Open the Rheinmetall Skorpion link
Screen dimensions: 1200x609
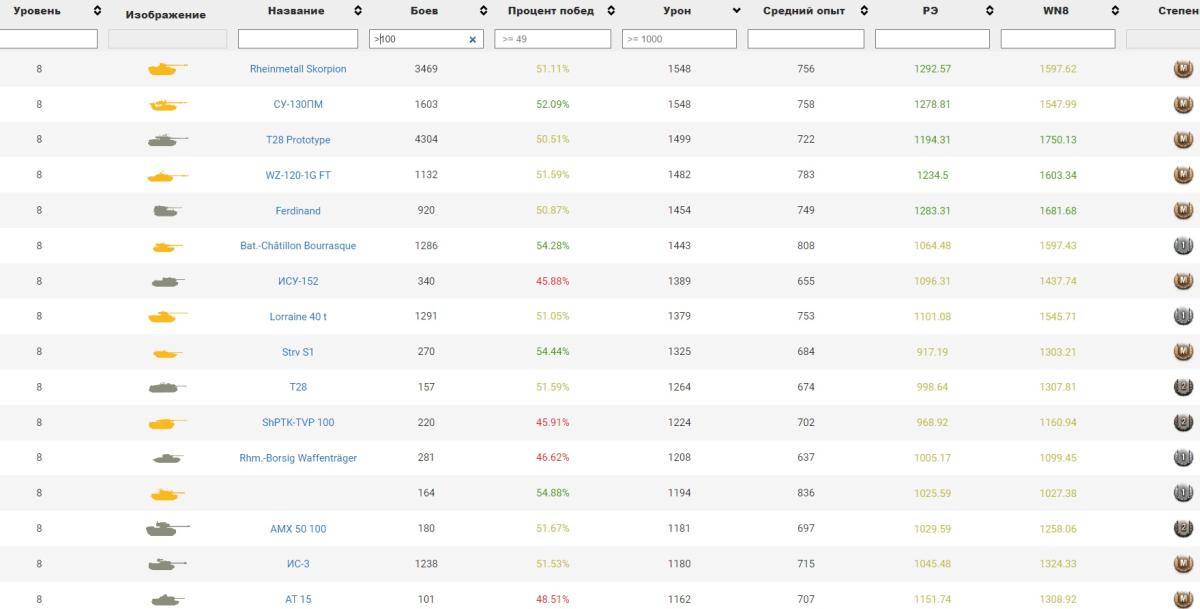(x=298, y=69)
